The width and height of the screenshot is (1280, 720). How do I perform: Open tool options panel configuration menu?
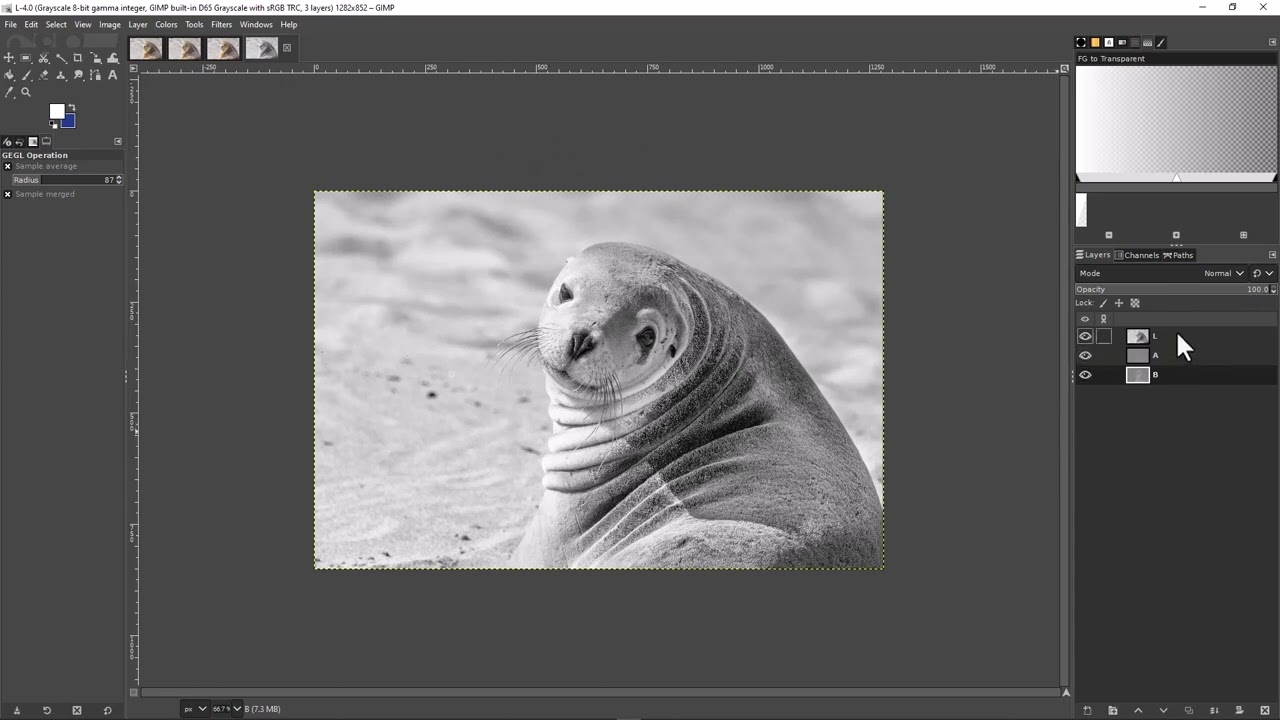click(x=117, y=141)
